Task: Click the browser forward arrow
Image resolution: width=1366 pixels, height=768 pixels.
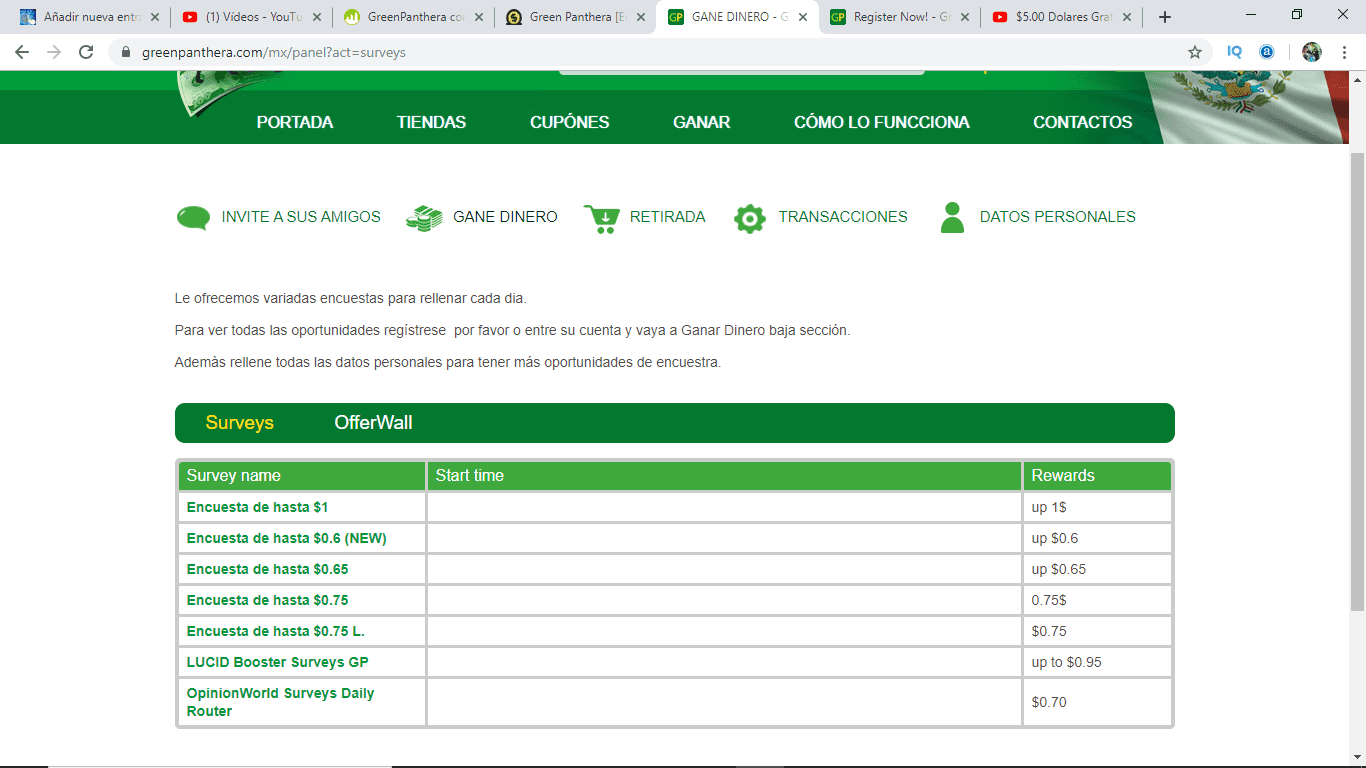Action: click(x=54, y=52)
